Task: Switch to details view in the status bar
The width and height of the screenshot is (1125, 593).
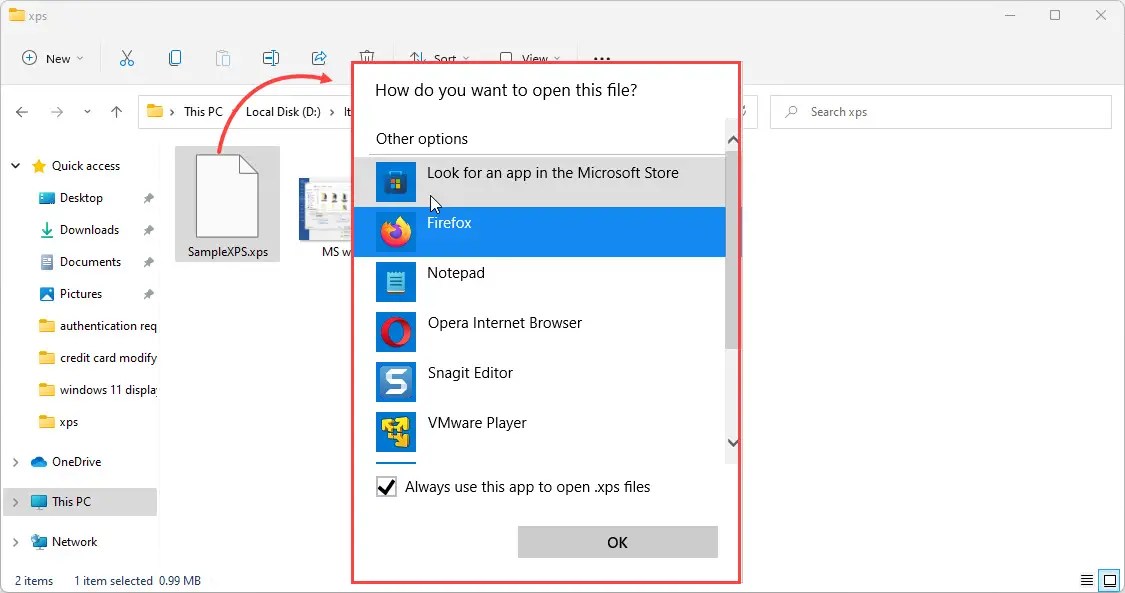Action: click(1087, 580)
